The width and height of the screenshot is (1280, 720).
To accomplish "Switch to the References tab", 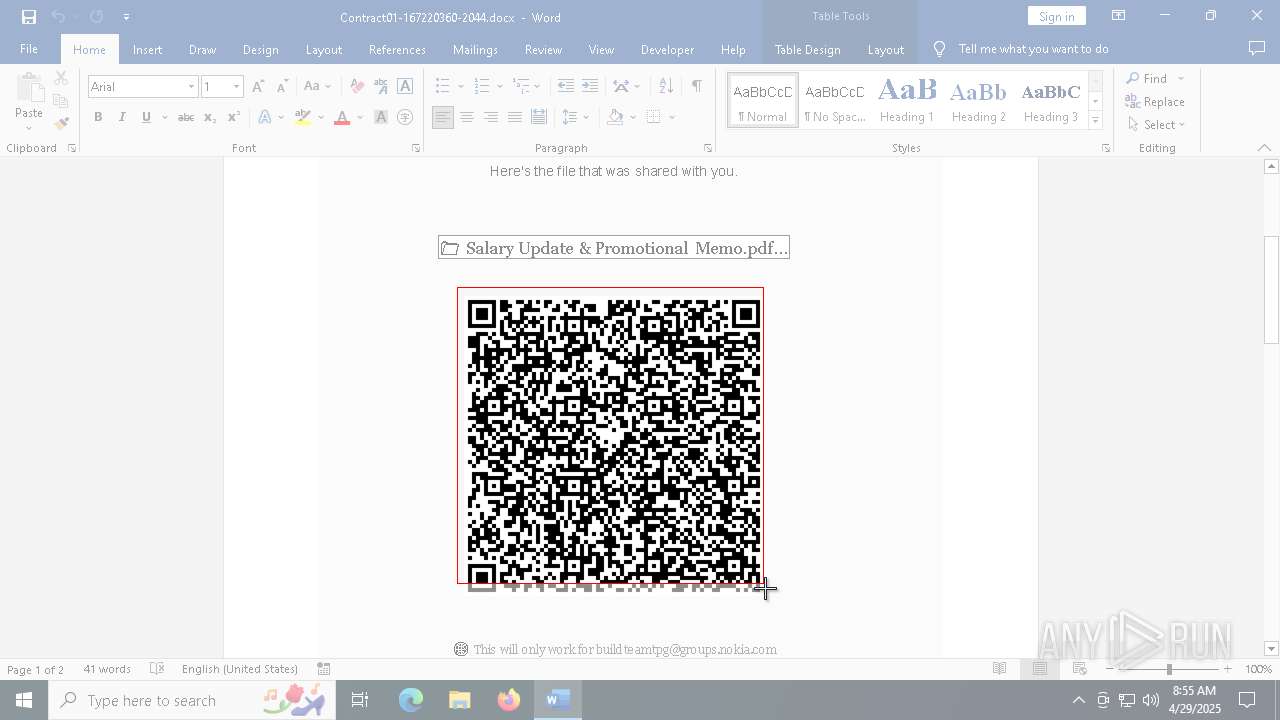I will 397,49.
